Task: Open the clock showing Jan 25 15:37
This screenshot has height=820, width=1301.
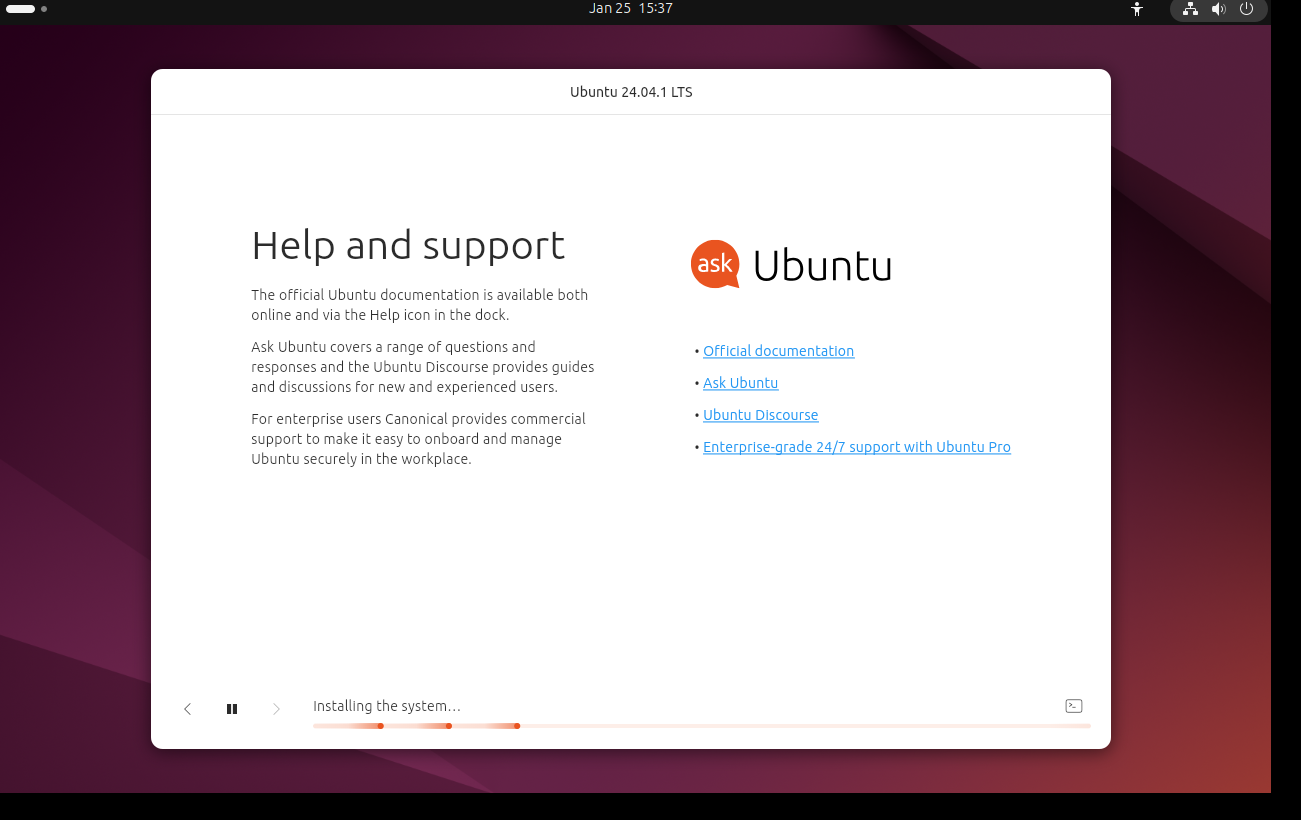Action: coord(630,8)
